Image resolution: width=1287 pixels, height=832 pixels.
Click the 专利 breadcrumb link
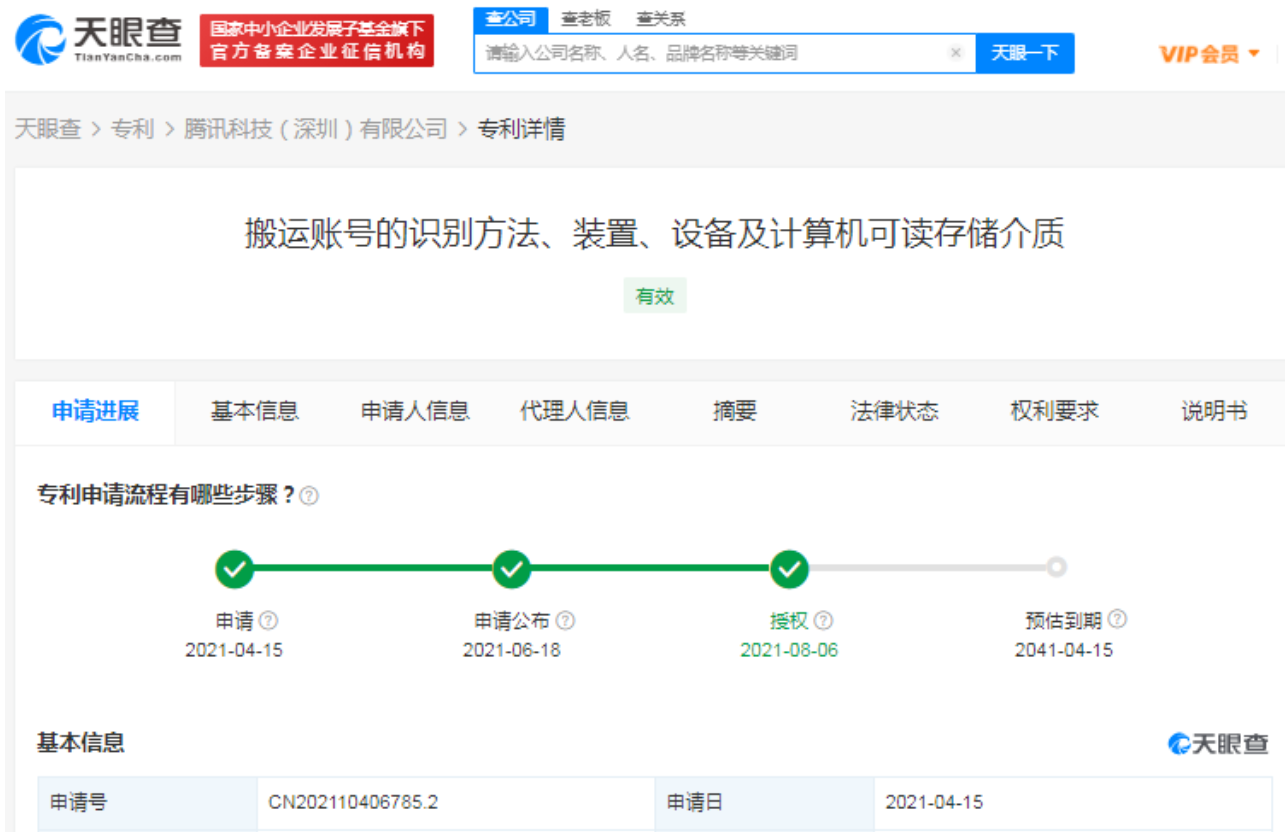point(132,129)
